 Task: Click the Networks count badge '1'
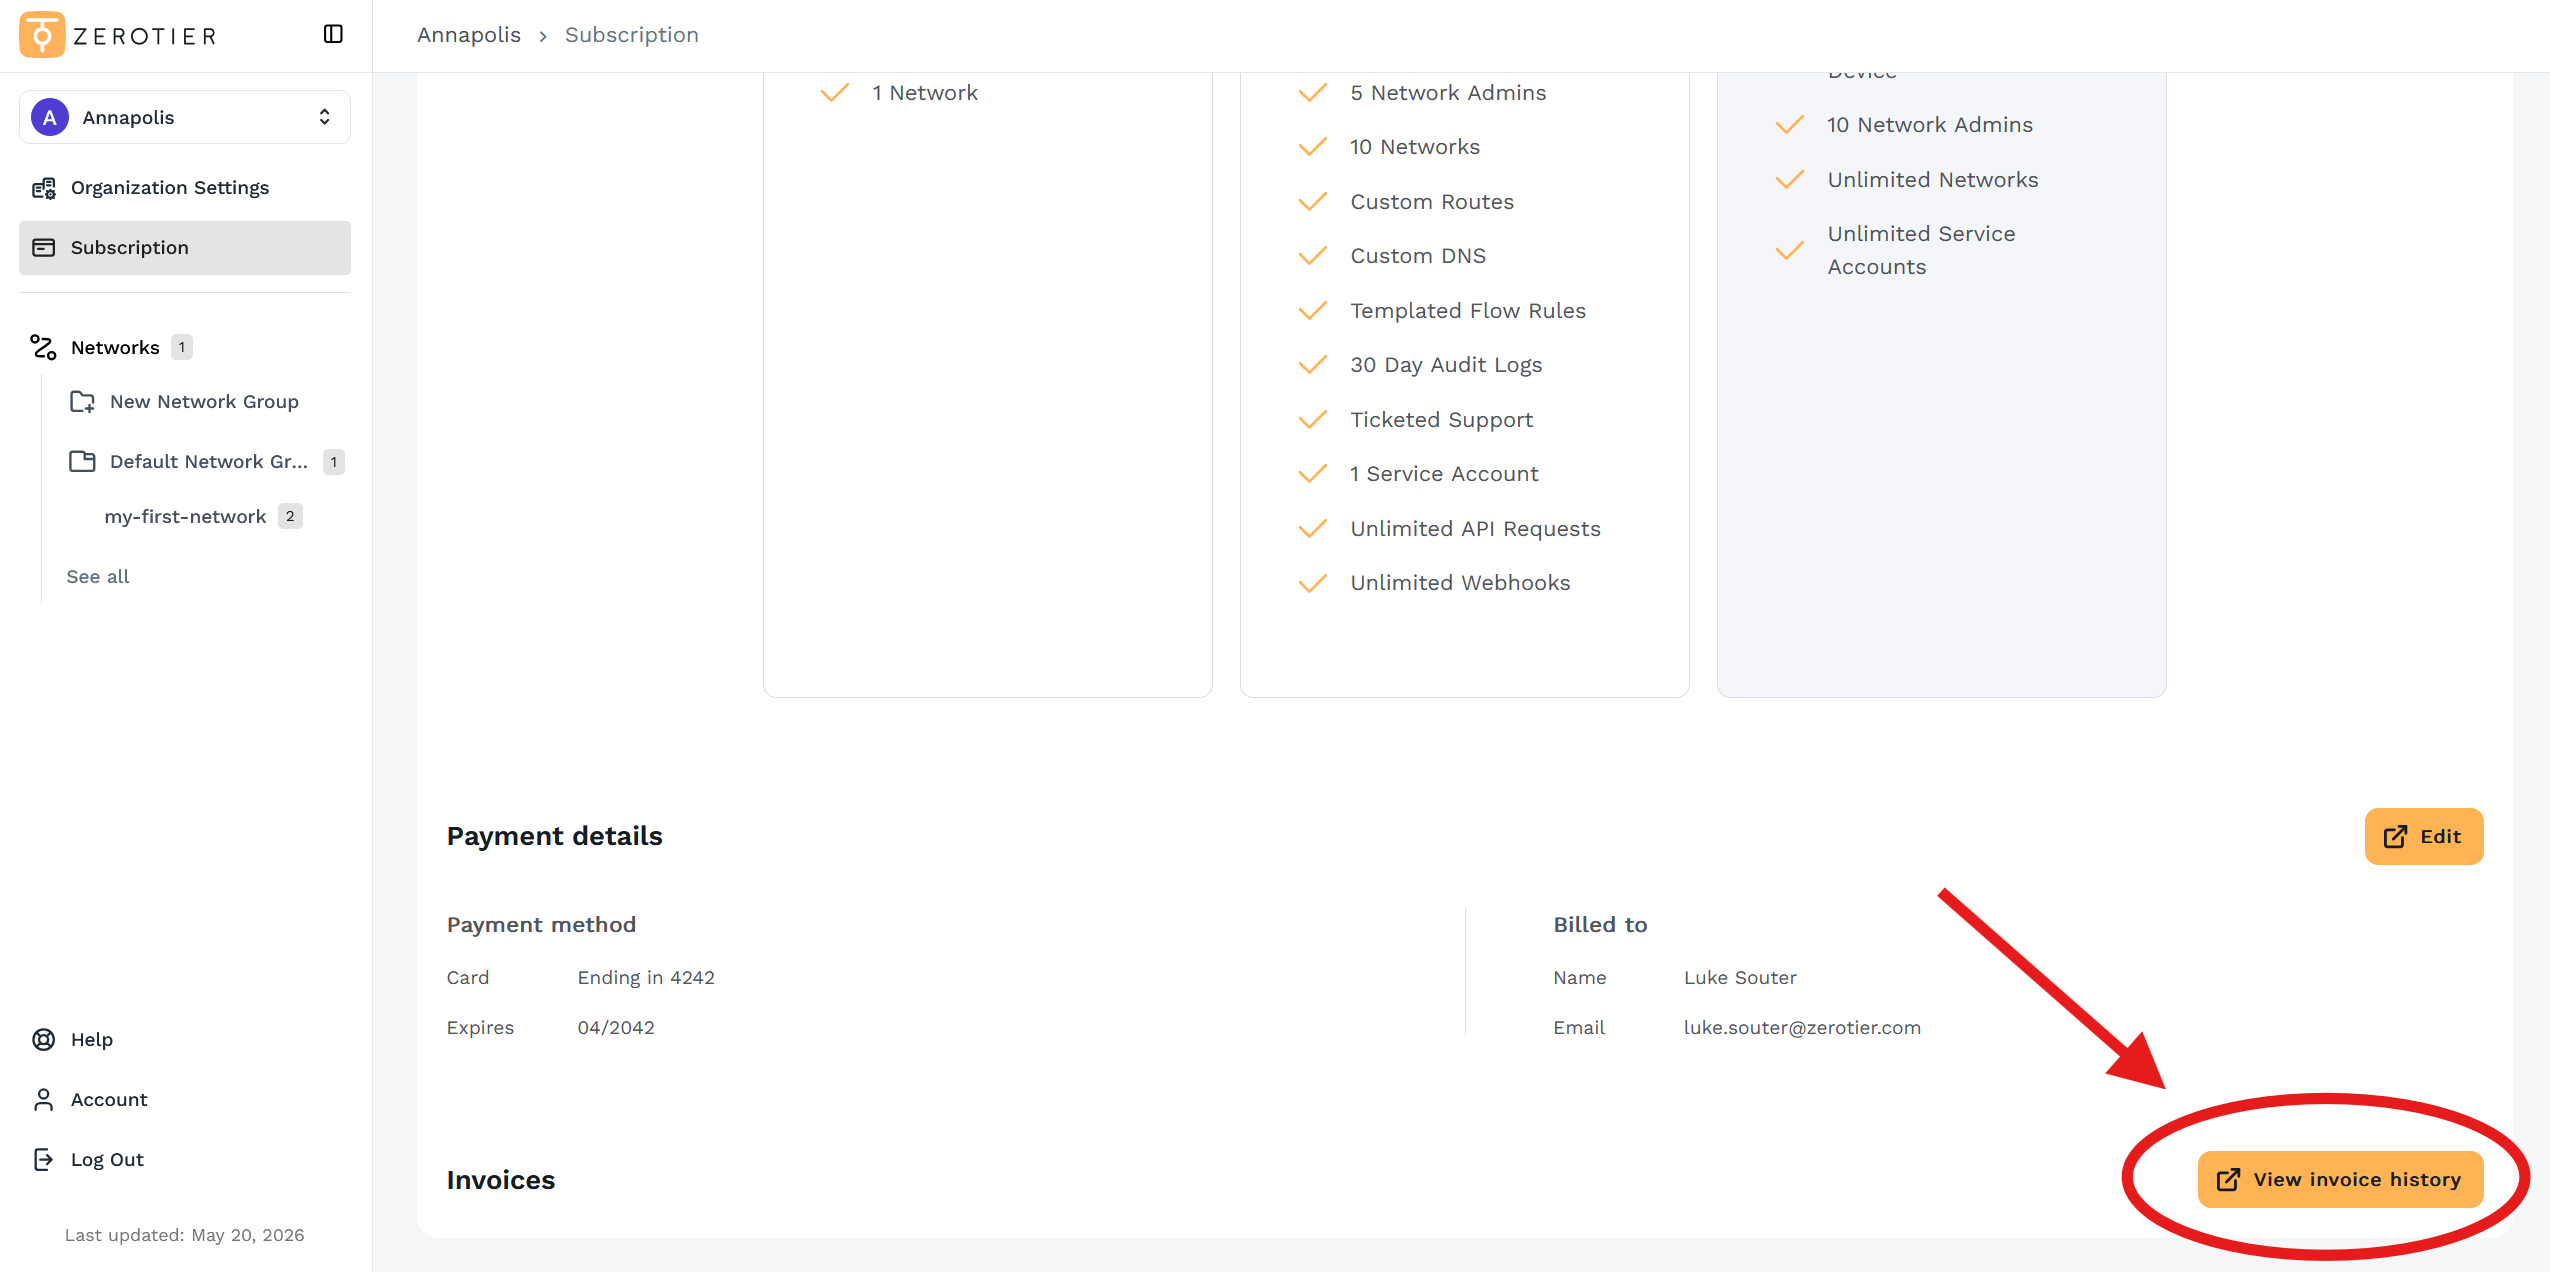(182, 347)
